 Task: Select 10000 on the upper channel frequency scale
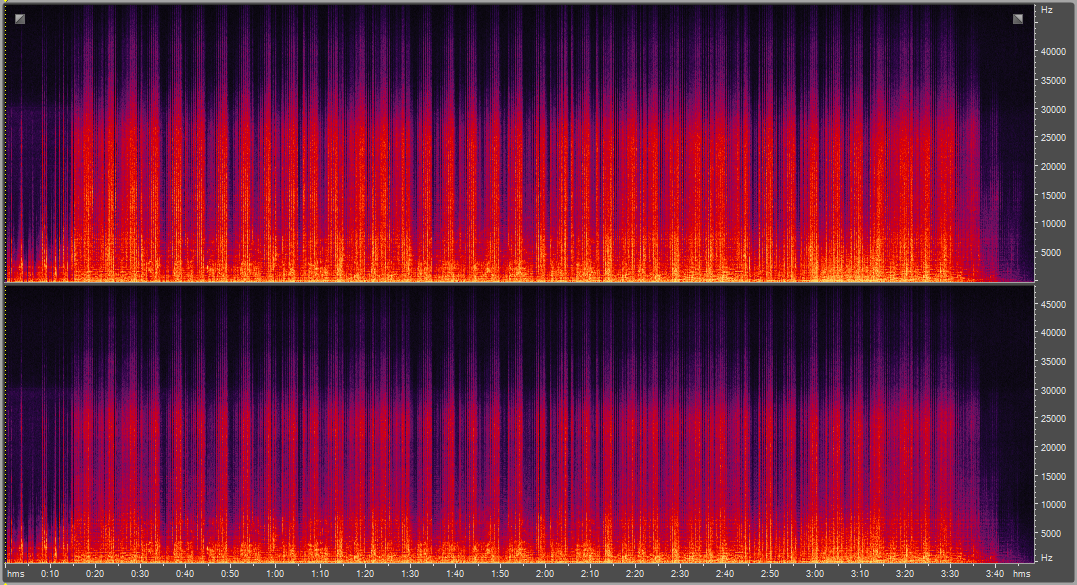[1054, 224]
